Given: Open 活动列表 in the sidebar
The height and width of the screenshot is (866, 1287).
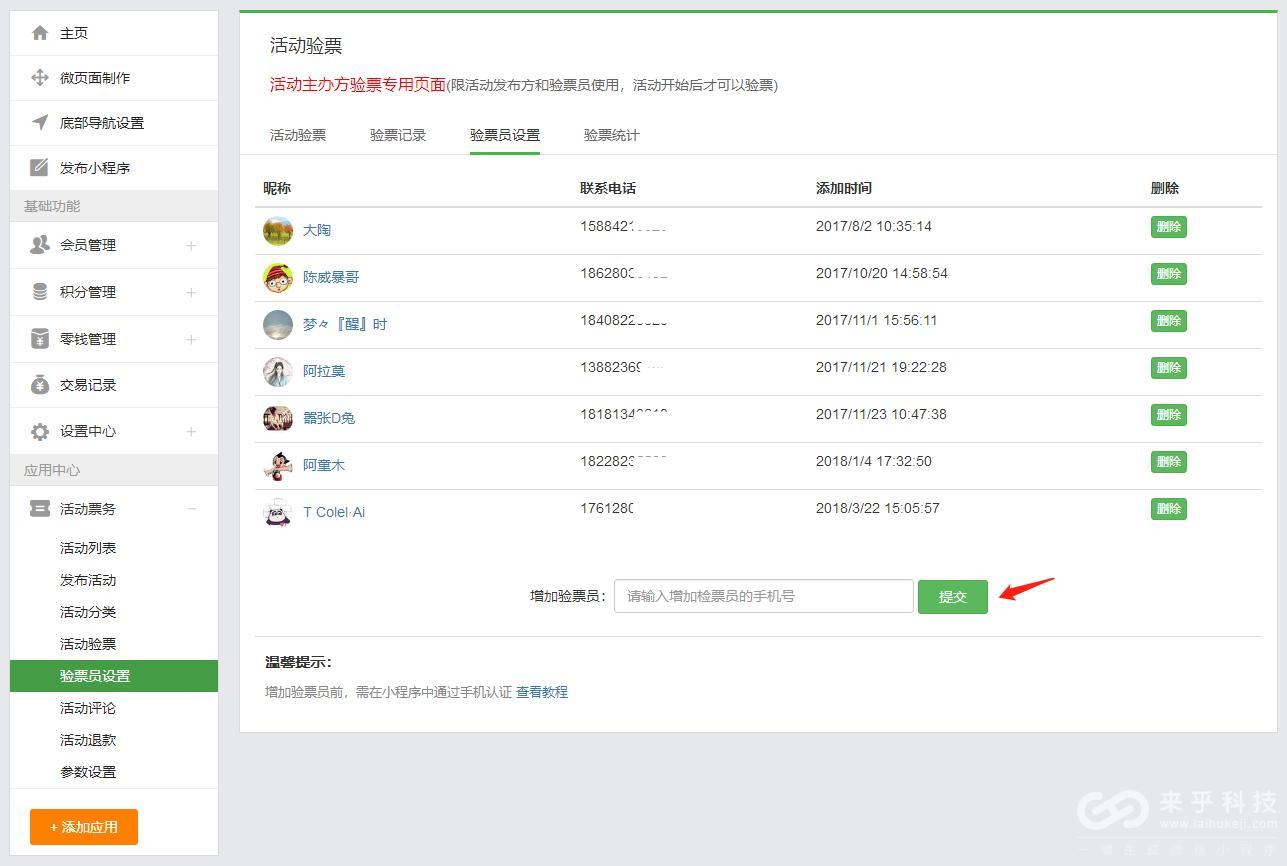Looking at the screenshot, I should click(x=88, y=548).
